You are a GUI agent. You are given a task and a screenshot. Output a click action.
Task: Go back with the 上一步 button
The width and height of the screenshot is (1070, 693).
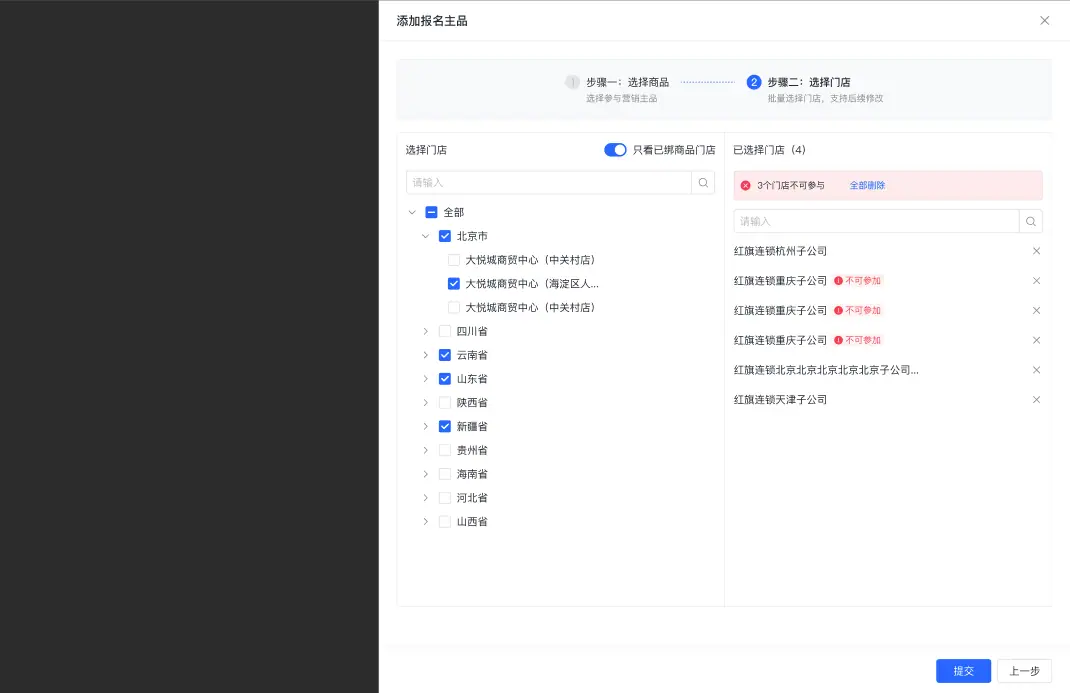[x=1024, y=671]
